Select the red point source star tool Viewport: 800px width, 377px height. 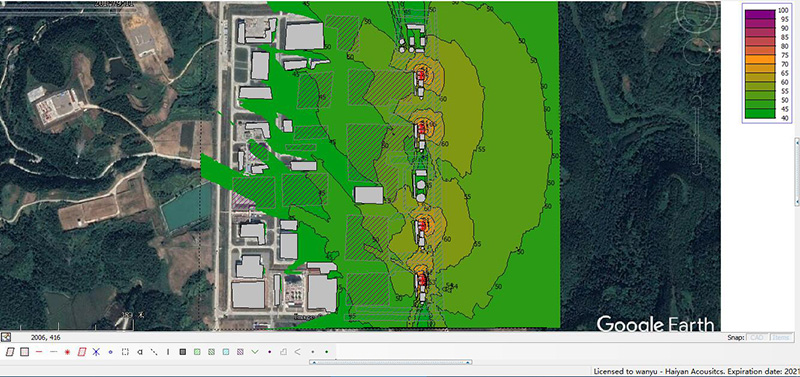coord(67,351)
